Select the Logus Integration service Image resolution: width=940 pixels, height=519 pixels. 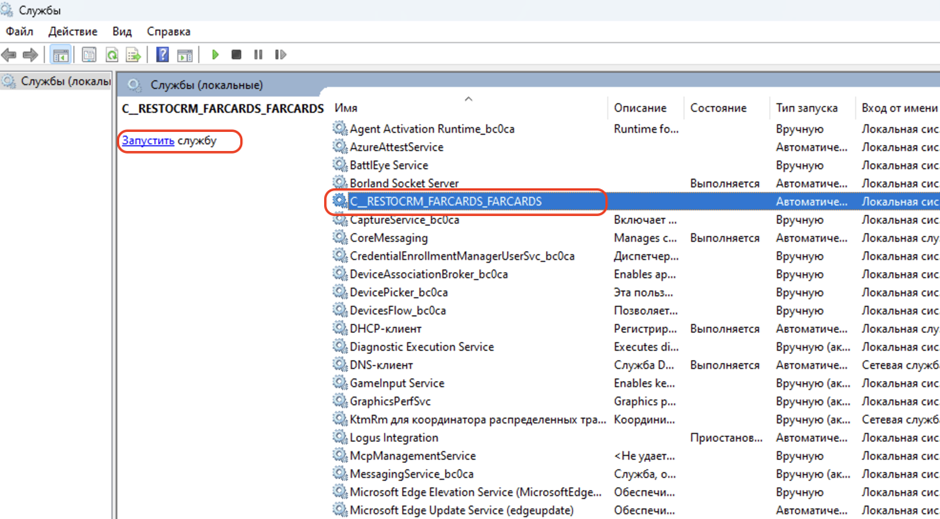pyautogui.click(x=393, y=437)
